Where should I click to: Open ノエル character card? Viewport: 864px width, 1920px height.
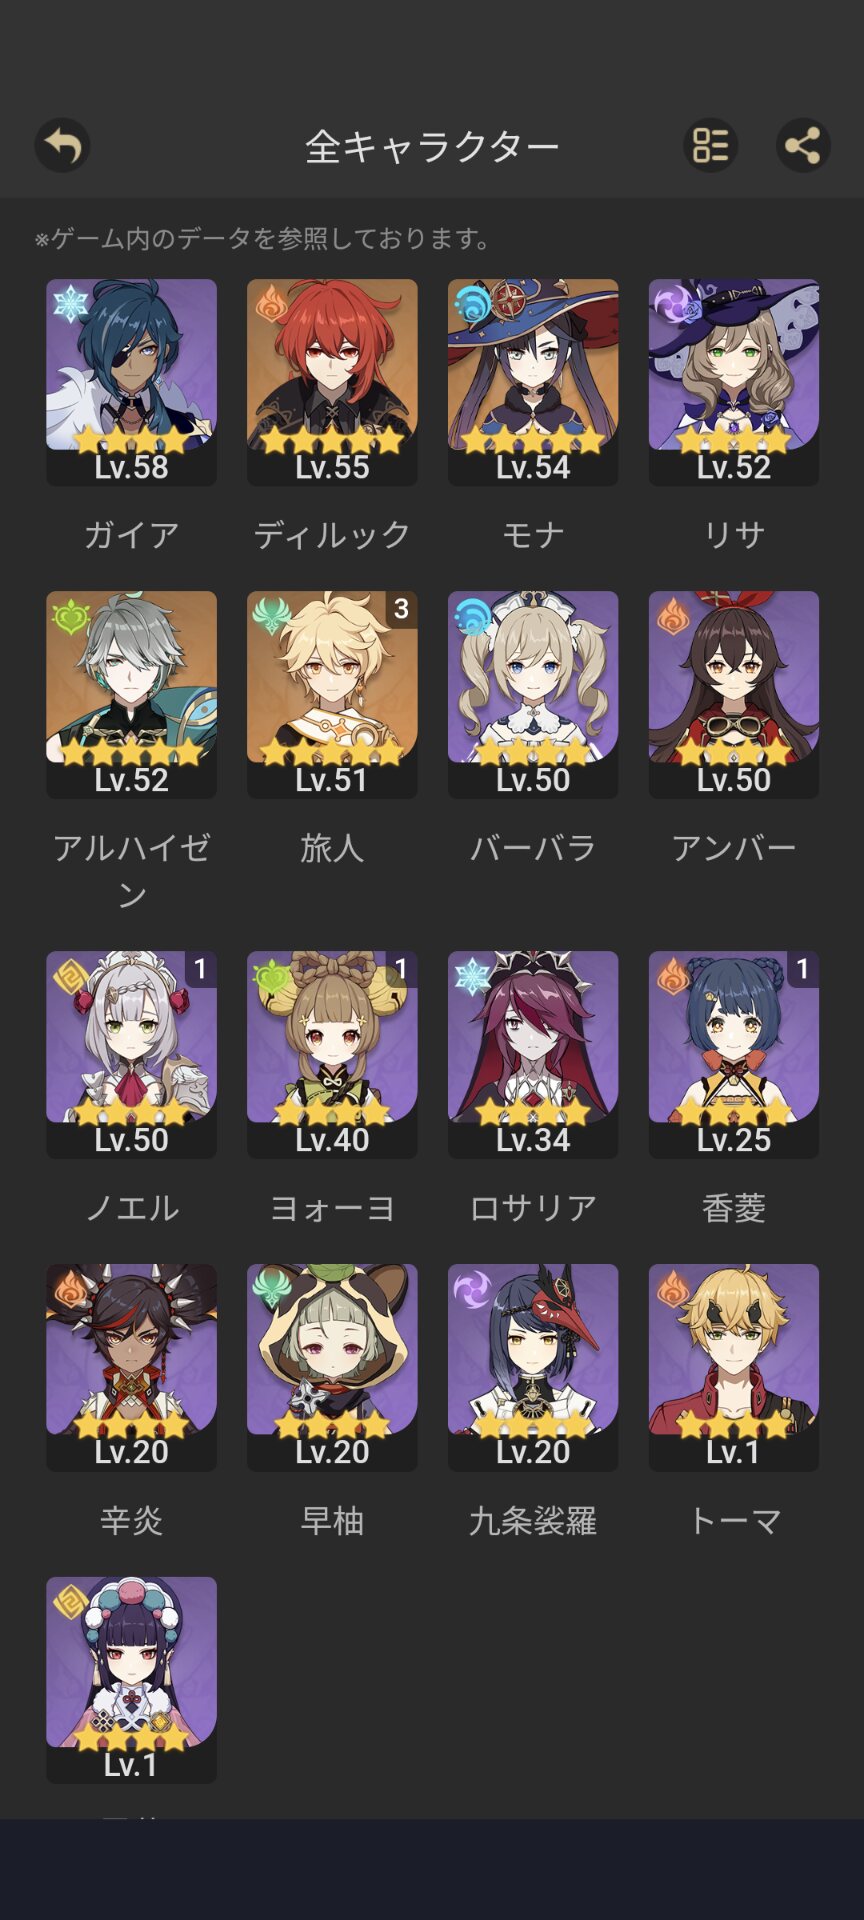point(131,1054)
